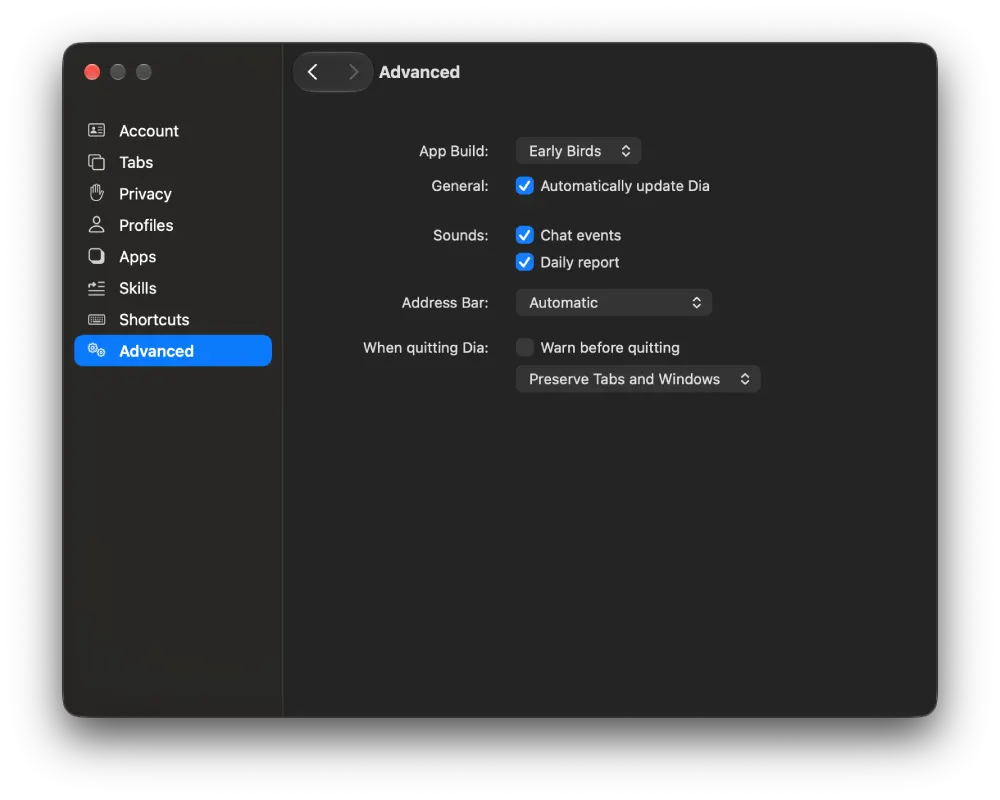Click the Tabs stacked-squares icon
The height and width of the screenshot is (800, 1000).
tap(96, 162)
